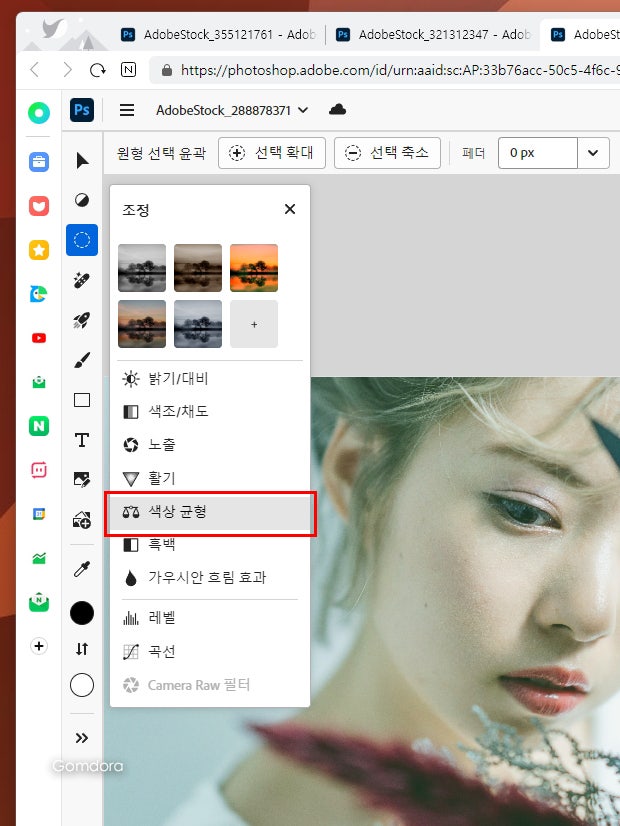Image resolution: width=620 pixels, height=826 pixels.
Task: Choose 가우시안 흐림 효과
Action: [210, 578]
